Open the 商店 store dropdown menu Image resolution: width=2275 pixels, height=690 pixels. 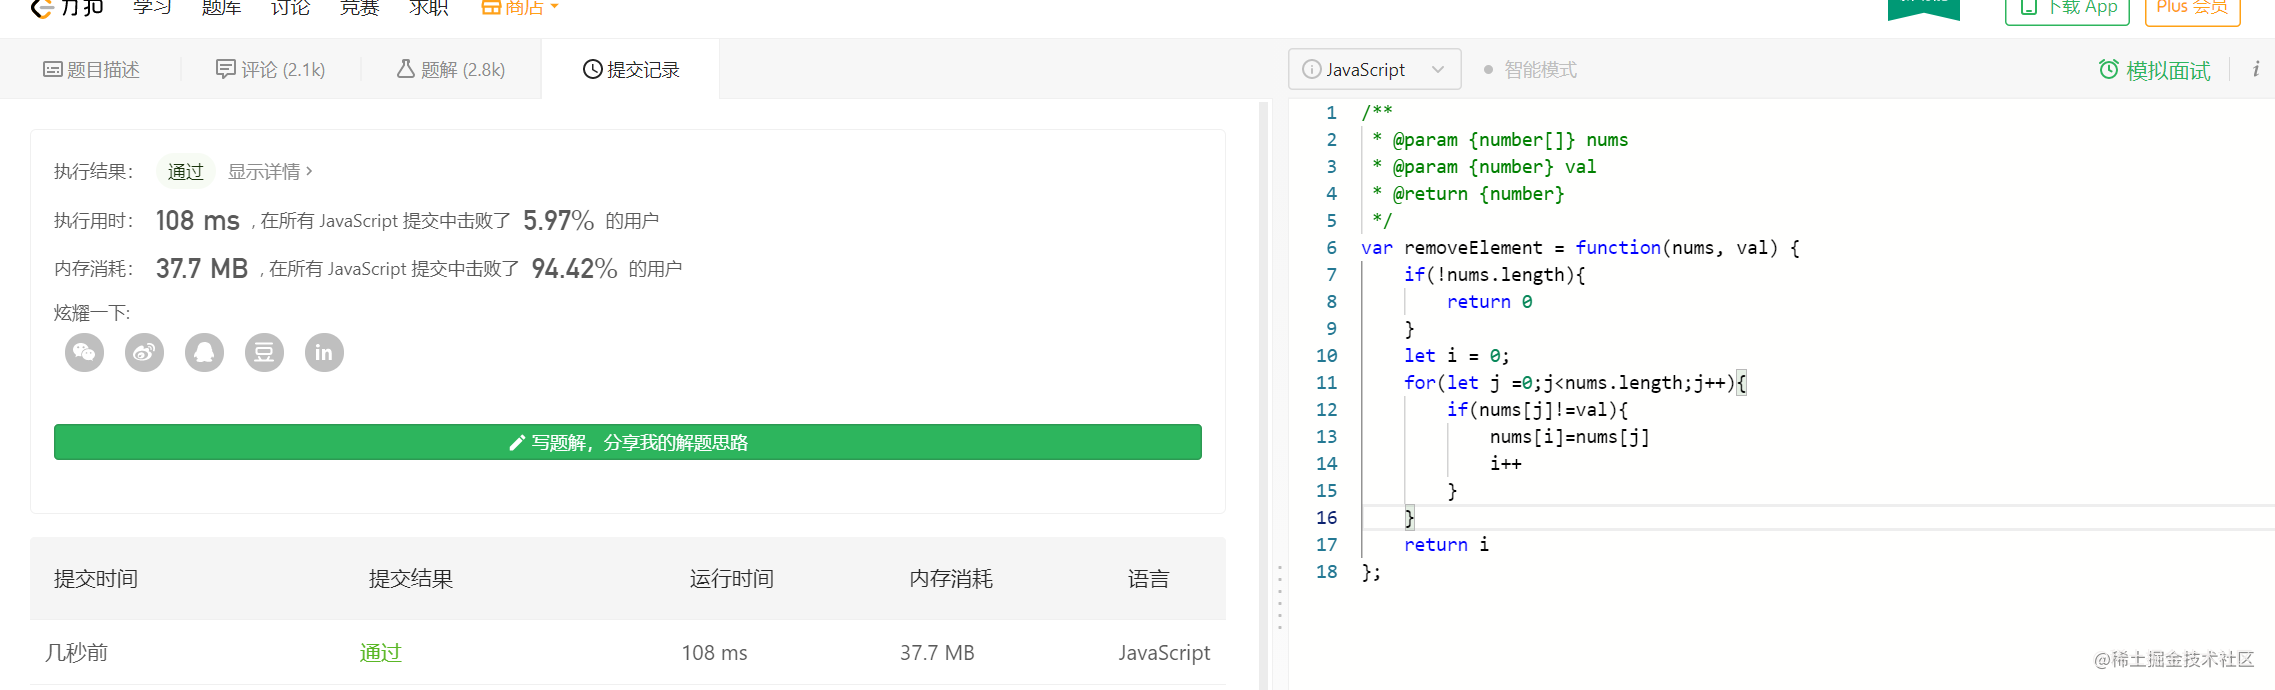click(x=520, y=8)
